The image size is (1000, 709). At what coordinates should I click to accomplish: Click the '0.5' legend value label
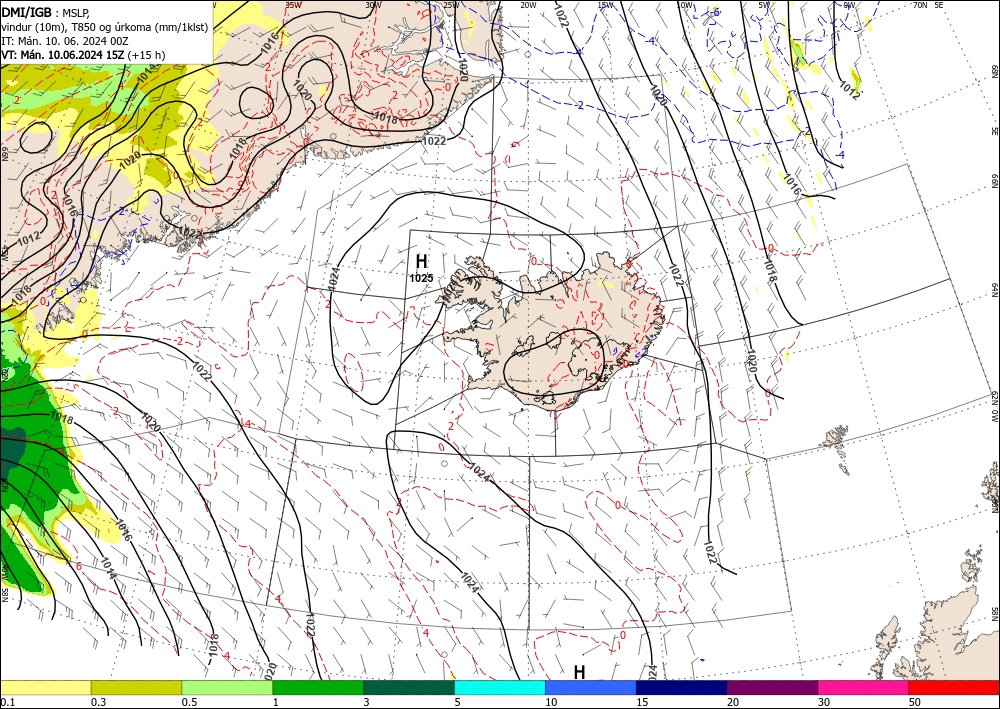coord(189,702)
